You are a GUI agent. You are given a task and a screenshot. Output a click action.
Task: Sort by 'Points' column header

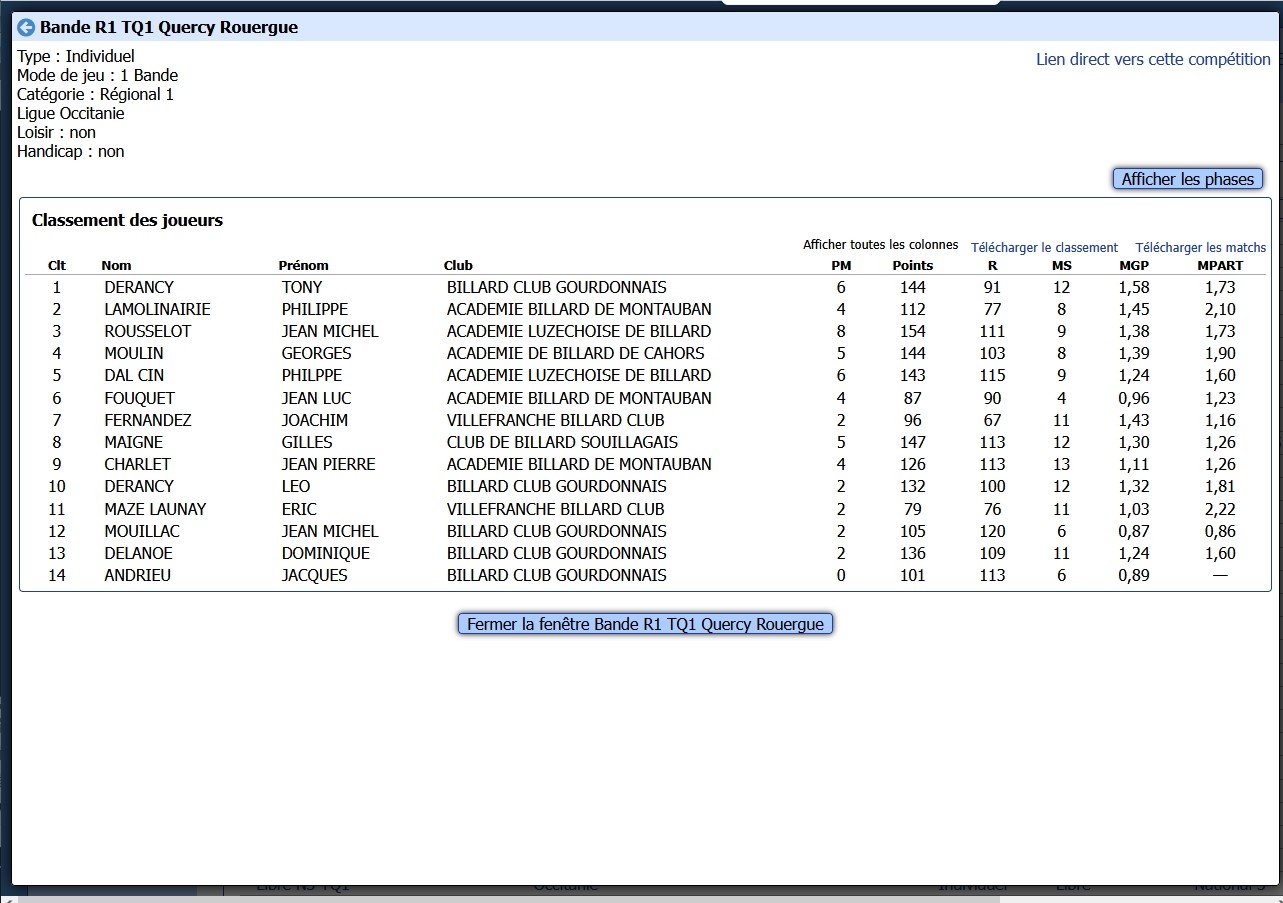click(x=912, y=266)
